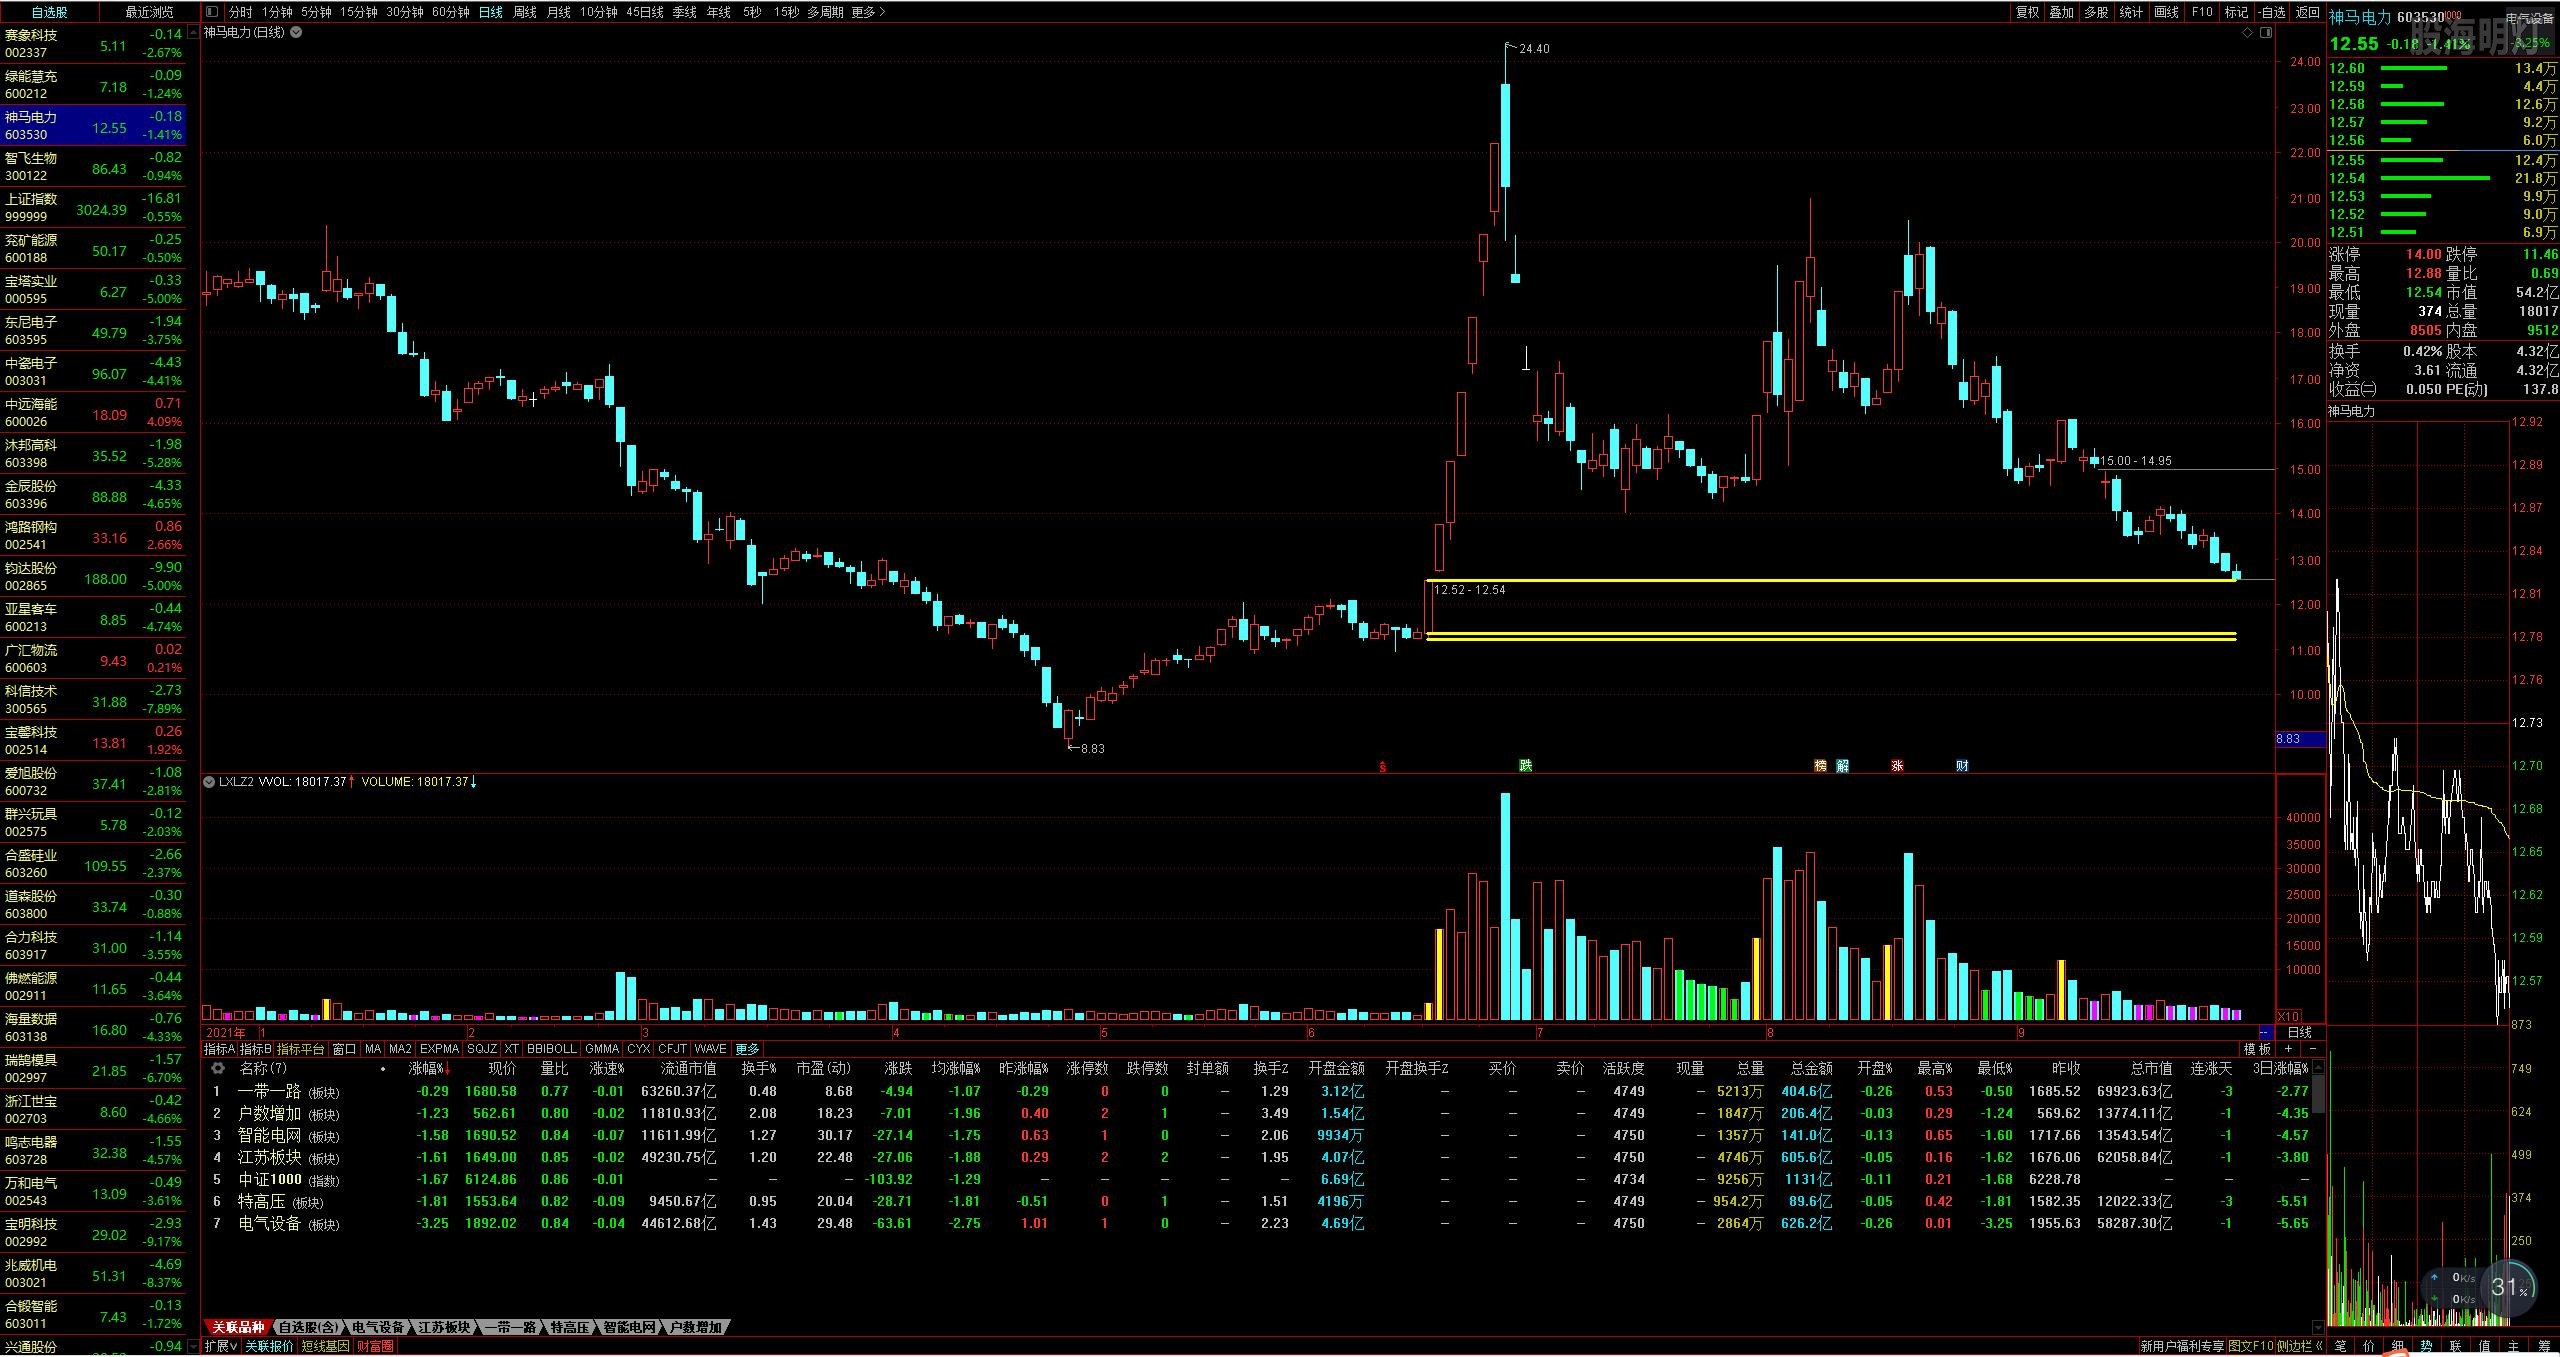Click the green 跌 marker on the chart
The image size is (2560, 1357).
pos(1526,765)
